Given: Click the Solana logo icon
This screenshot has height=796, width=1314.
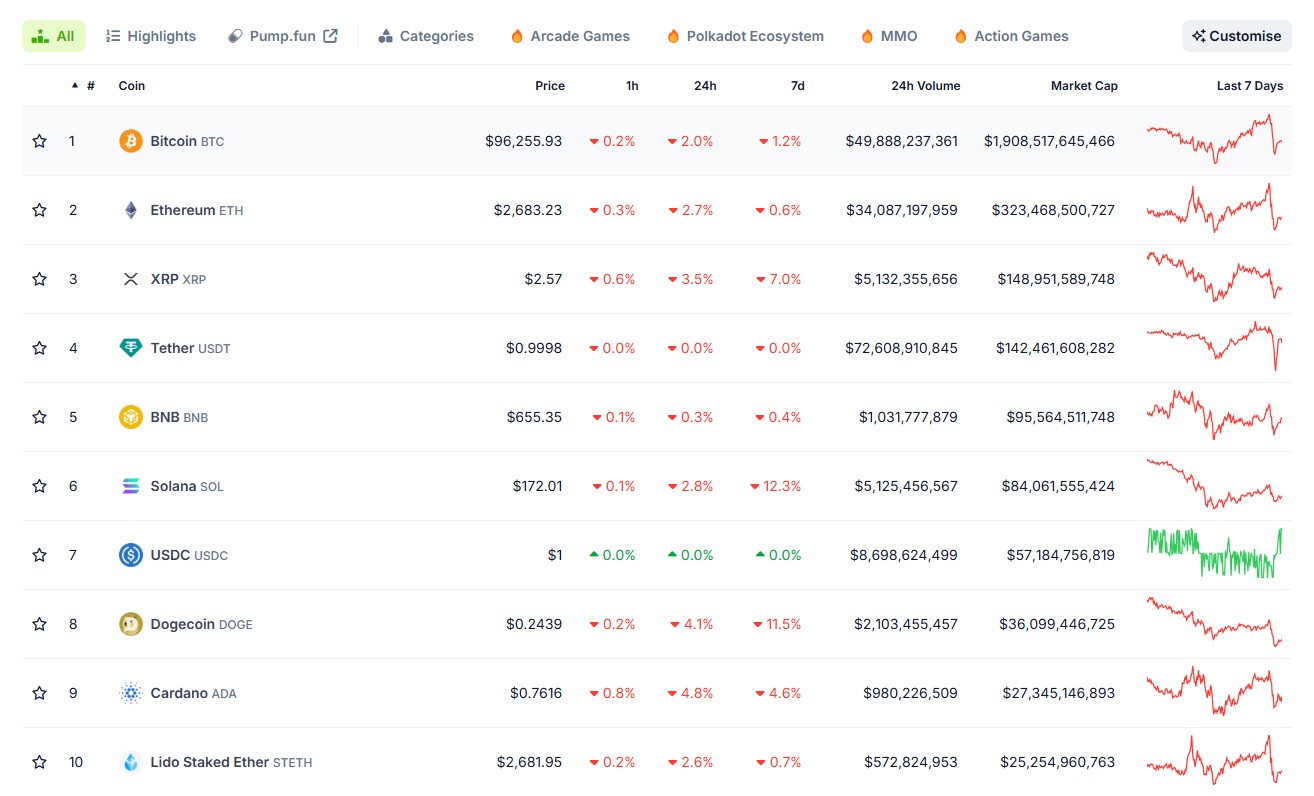Looking at the screenshot, I should pyautogui.click(x=131, y=486).
